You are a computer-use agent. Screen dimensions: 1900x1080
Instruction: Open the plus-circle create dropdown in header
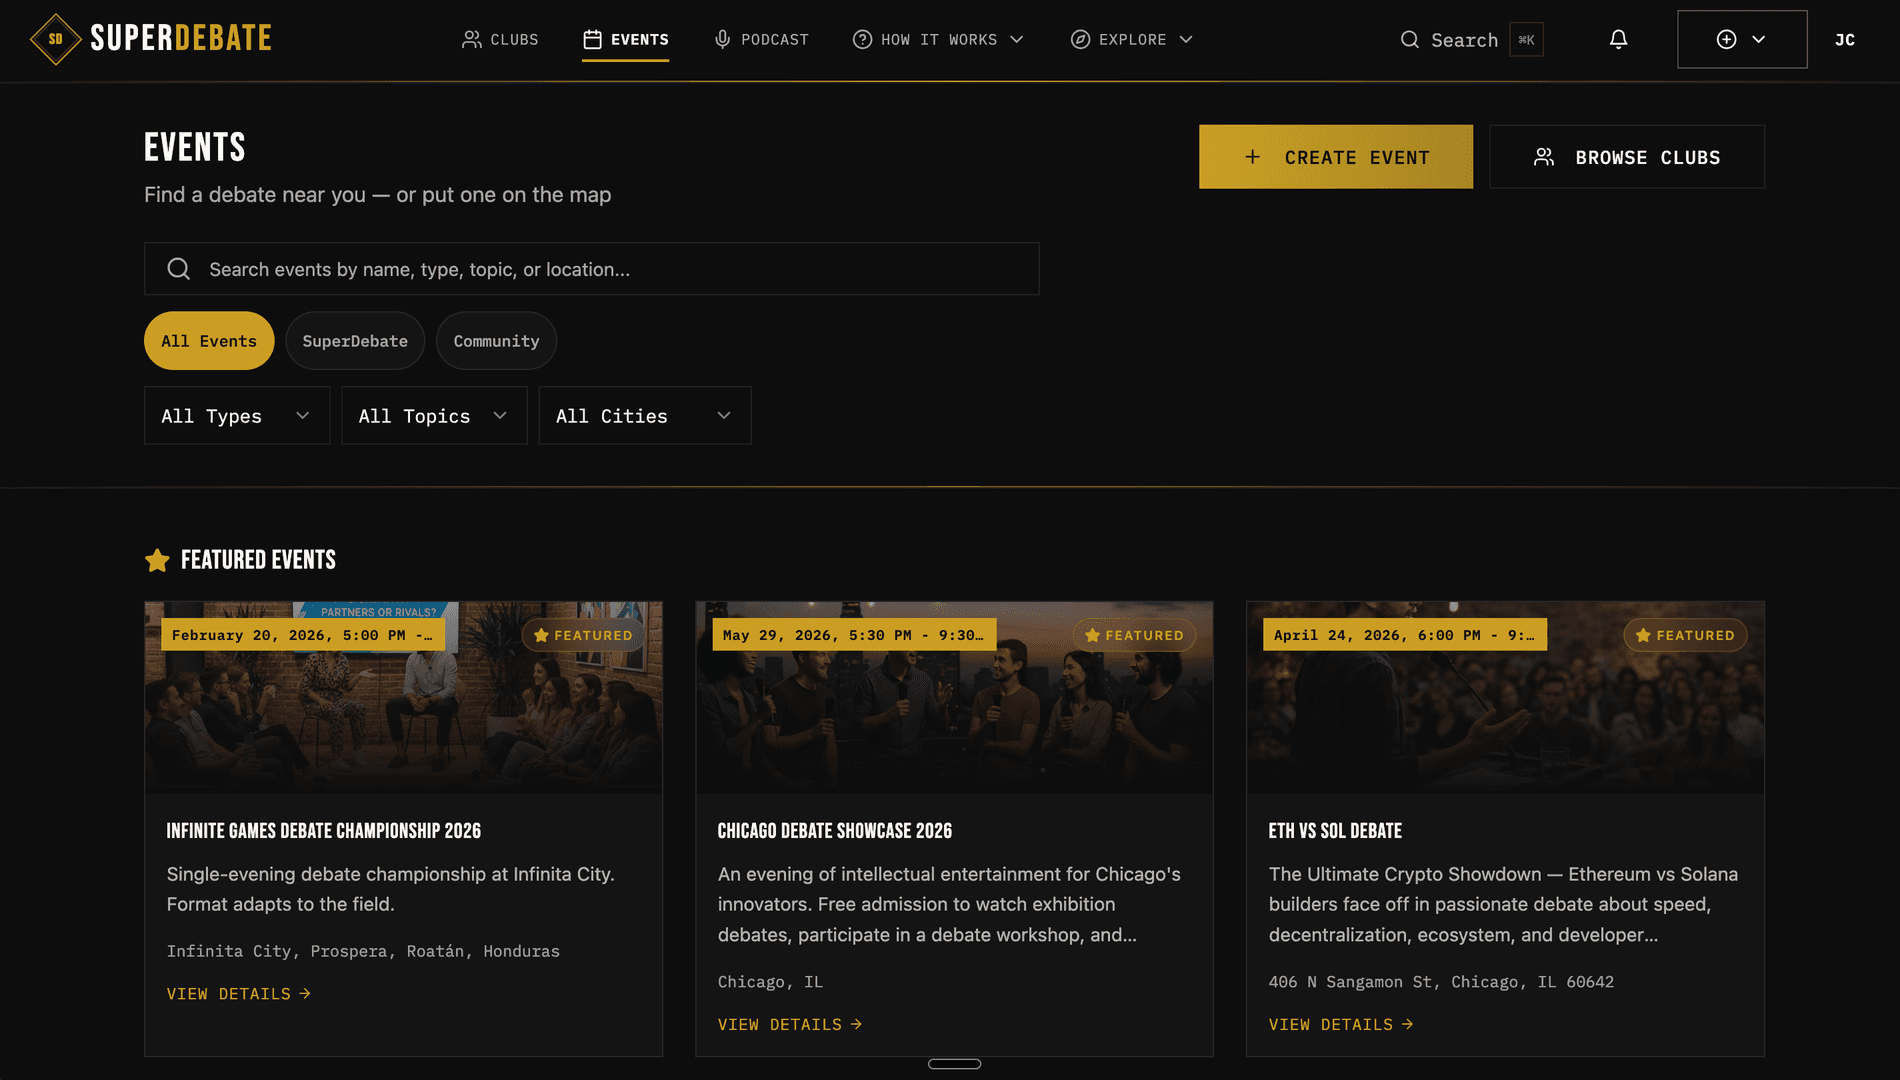pyautogui.click(x=1741, y=40)
